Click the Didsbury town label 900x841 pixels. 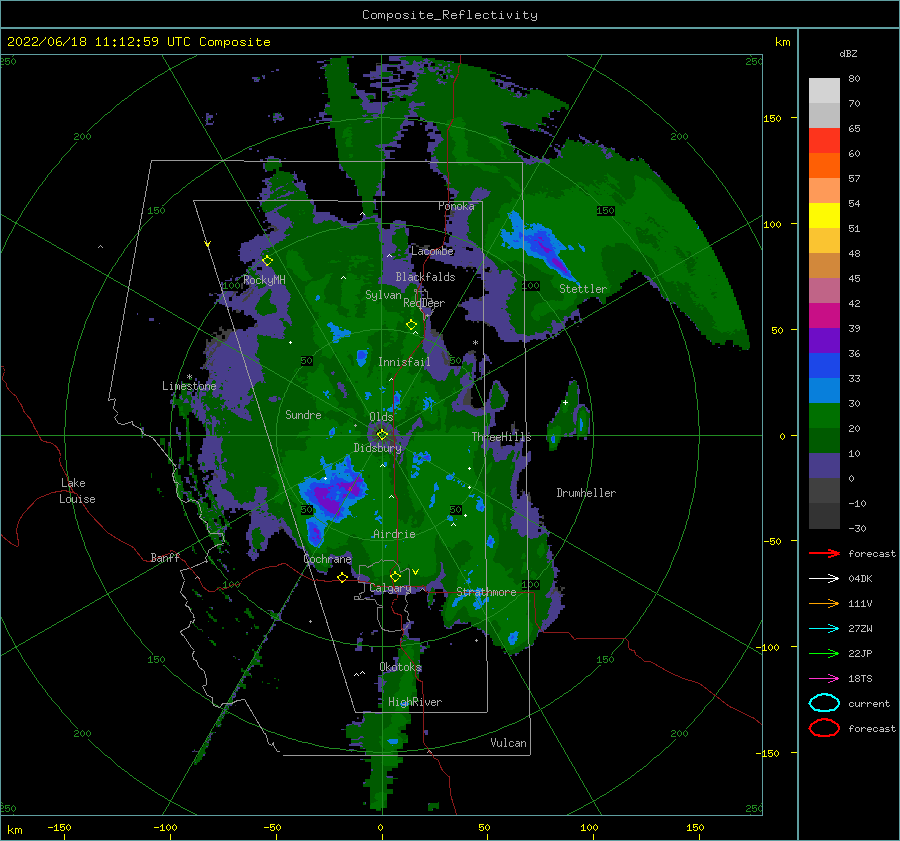point(378,448)
